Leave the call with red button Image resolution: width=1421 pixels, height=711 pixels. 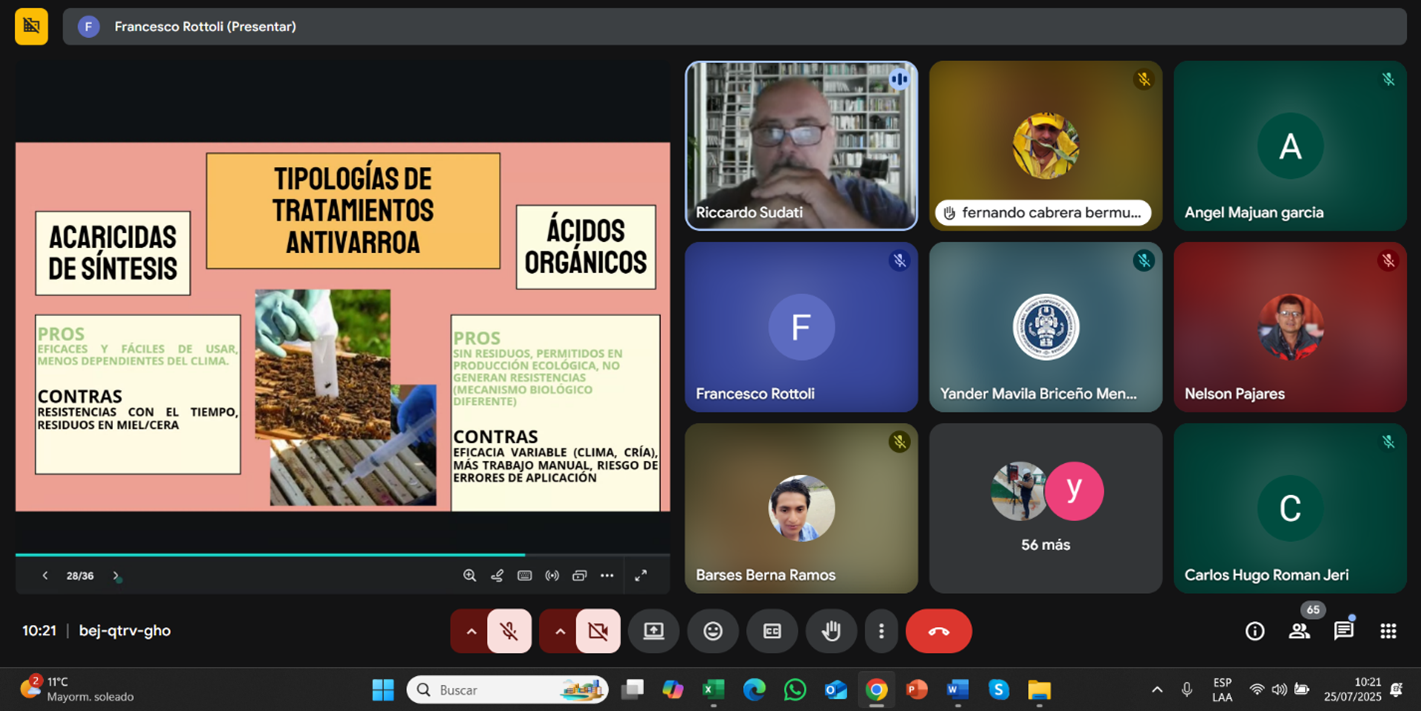tap(938, 631)
